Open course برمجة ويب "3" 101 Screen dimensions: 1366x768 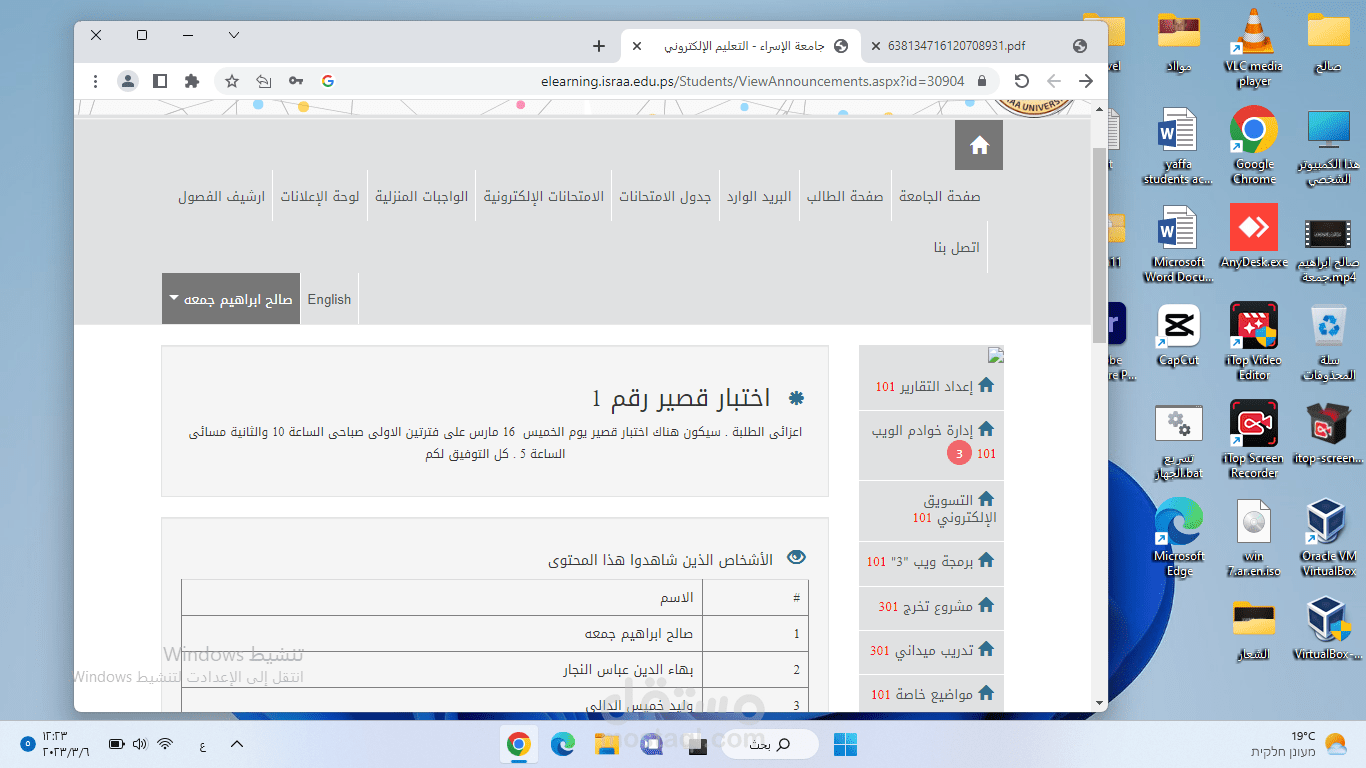[x=932, y=562]
